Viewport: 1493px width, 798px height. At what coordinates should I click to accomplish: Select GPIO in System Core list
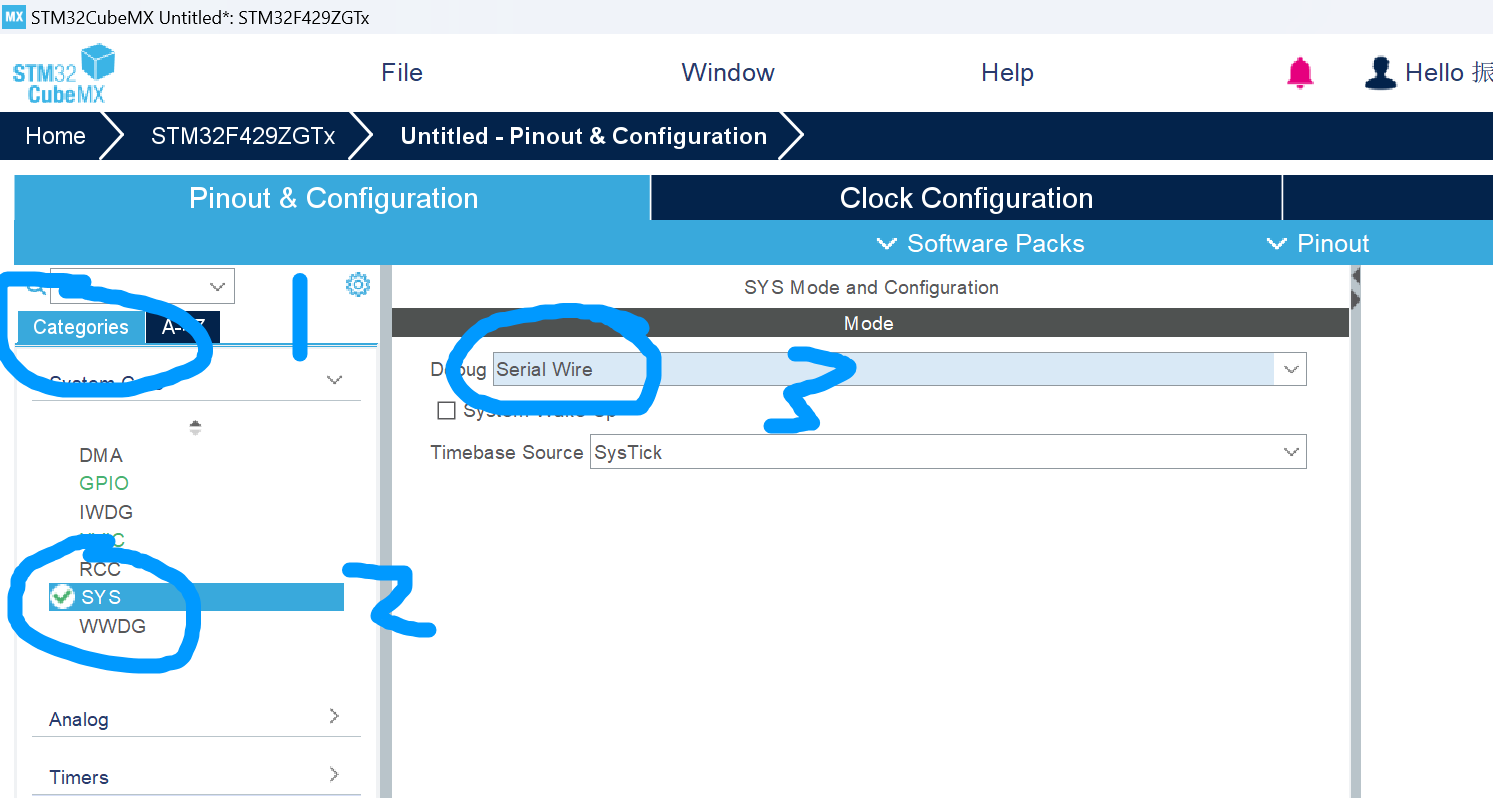click(104, 483)
